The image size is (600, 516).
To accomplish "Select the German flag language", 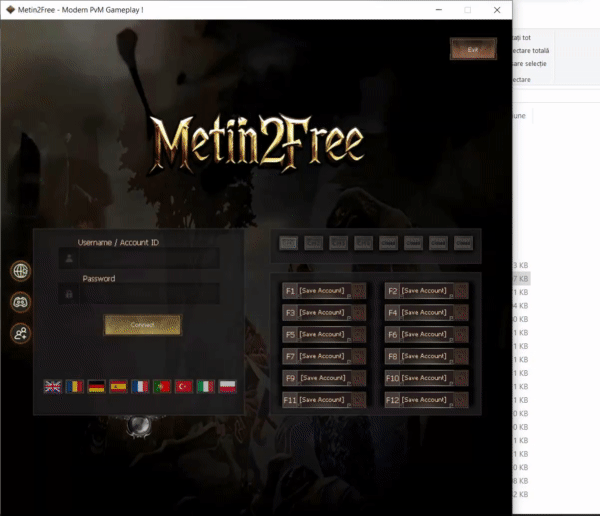I will pyautogui.click(x=96, y=387).
